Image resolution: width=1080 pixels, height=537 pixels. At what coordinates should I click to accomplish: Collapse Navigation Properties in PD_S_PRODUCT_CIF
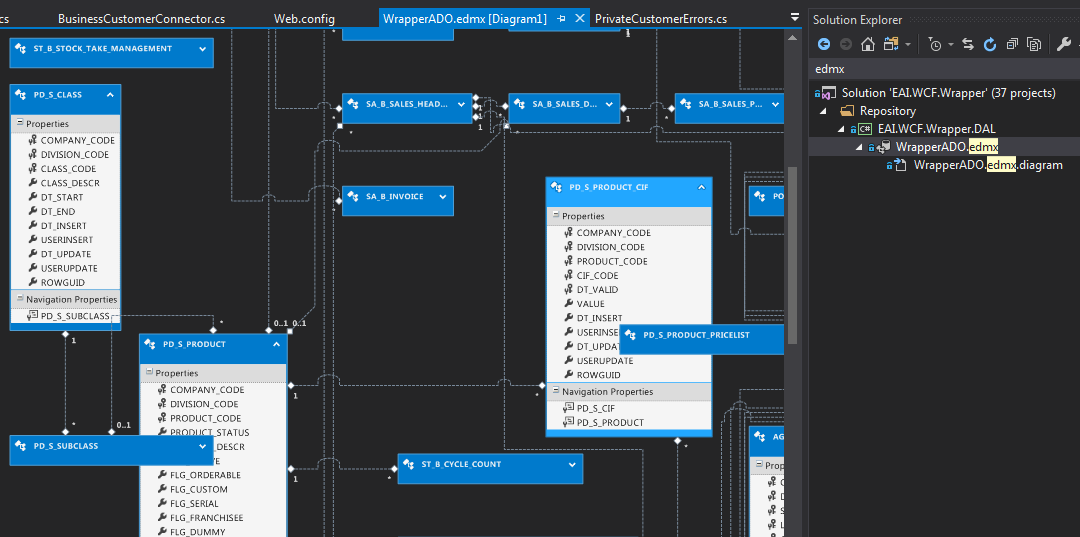click(x=554, y=392)
